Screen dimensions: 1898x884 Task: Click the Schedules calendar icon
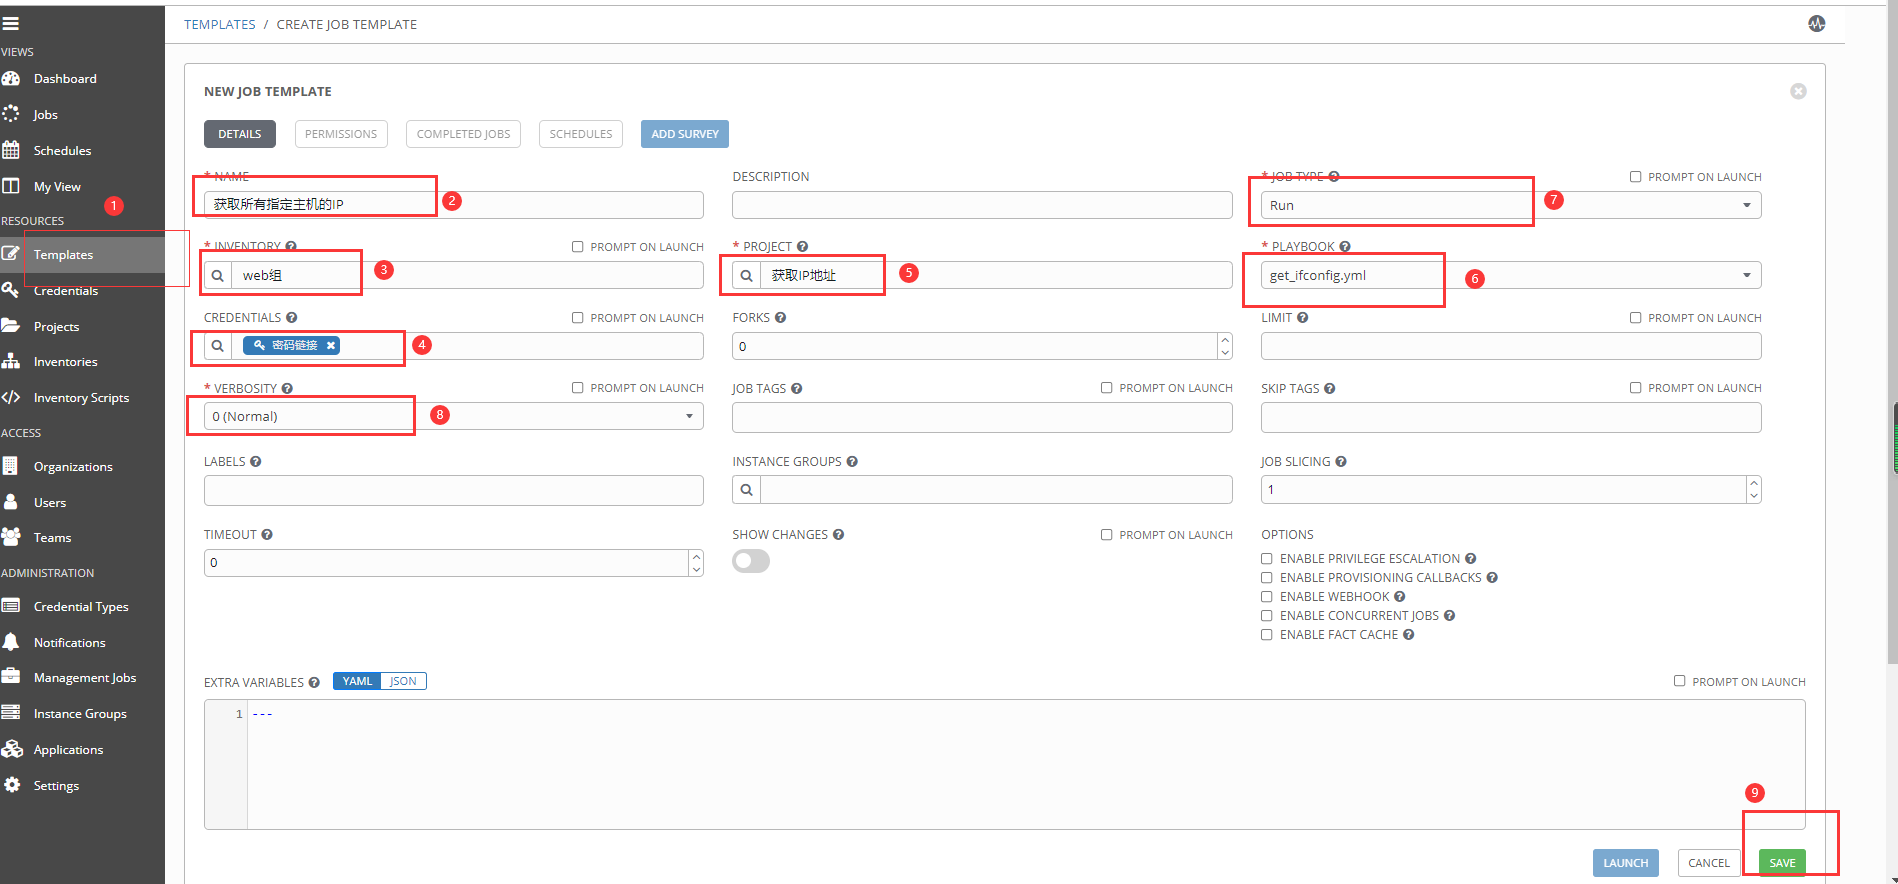pos(11,150)
